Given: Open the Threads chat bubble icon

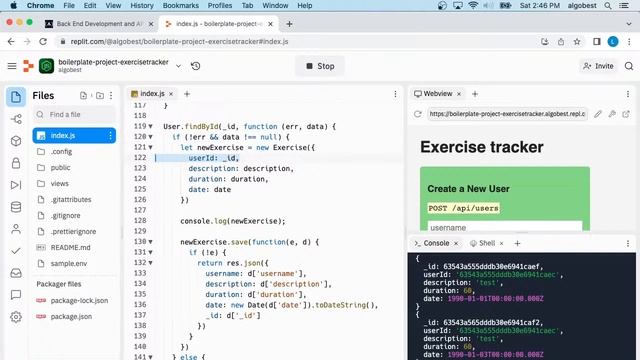Looking at the screenshot, I should coord(16,295).
